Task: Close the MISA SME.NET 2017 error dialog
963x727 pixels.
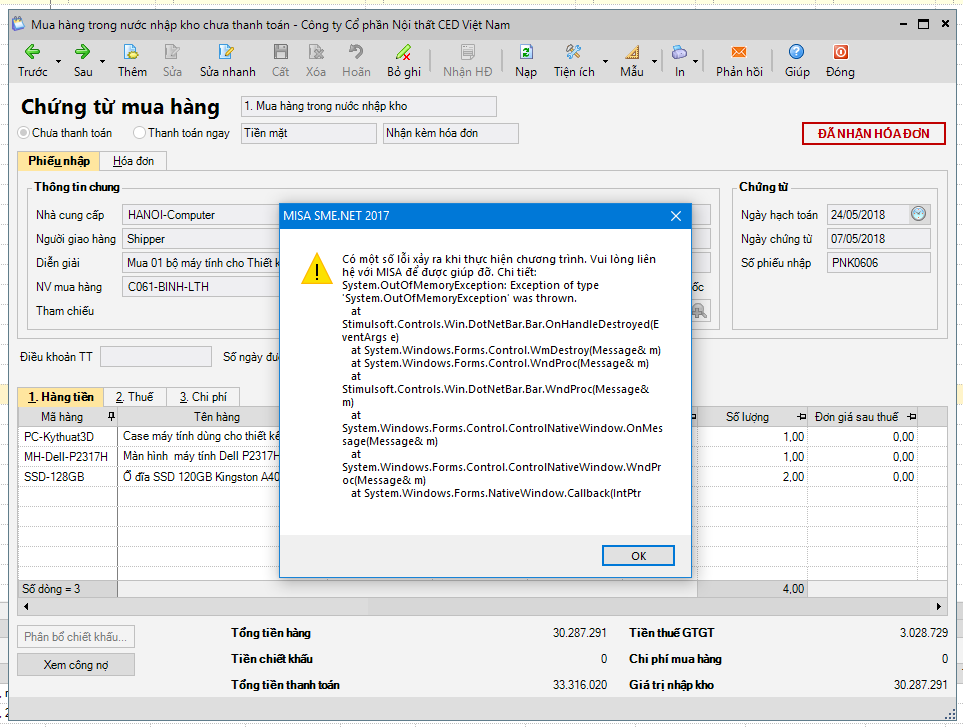Action: coord(676,216)
